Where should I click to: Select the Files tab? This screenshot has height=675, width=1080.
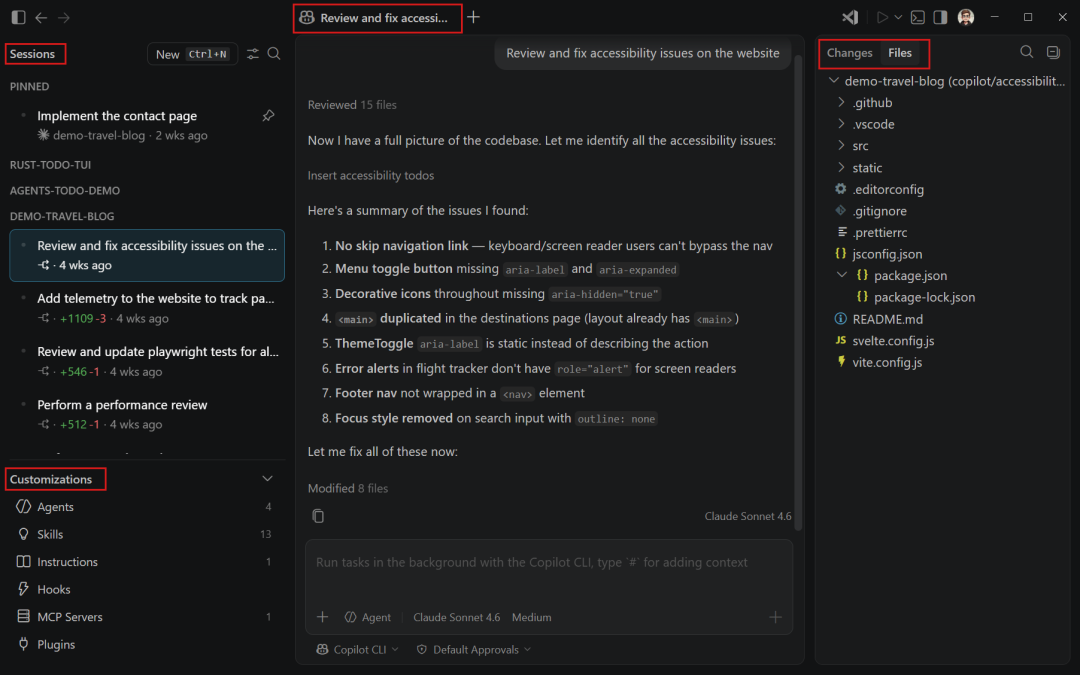coord(900,53)
